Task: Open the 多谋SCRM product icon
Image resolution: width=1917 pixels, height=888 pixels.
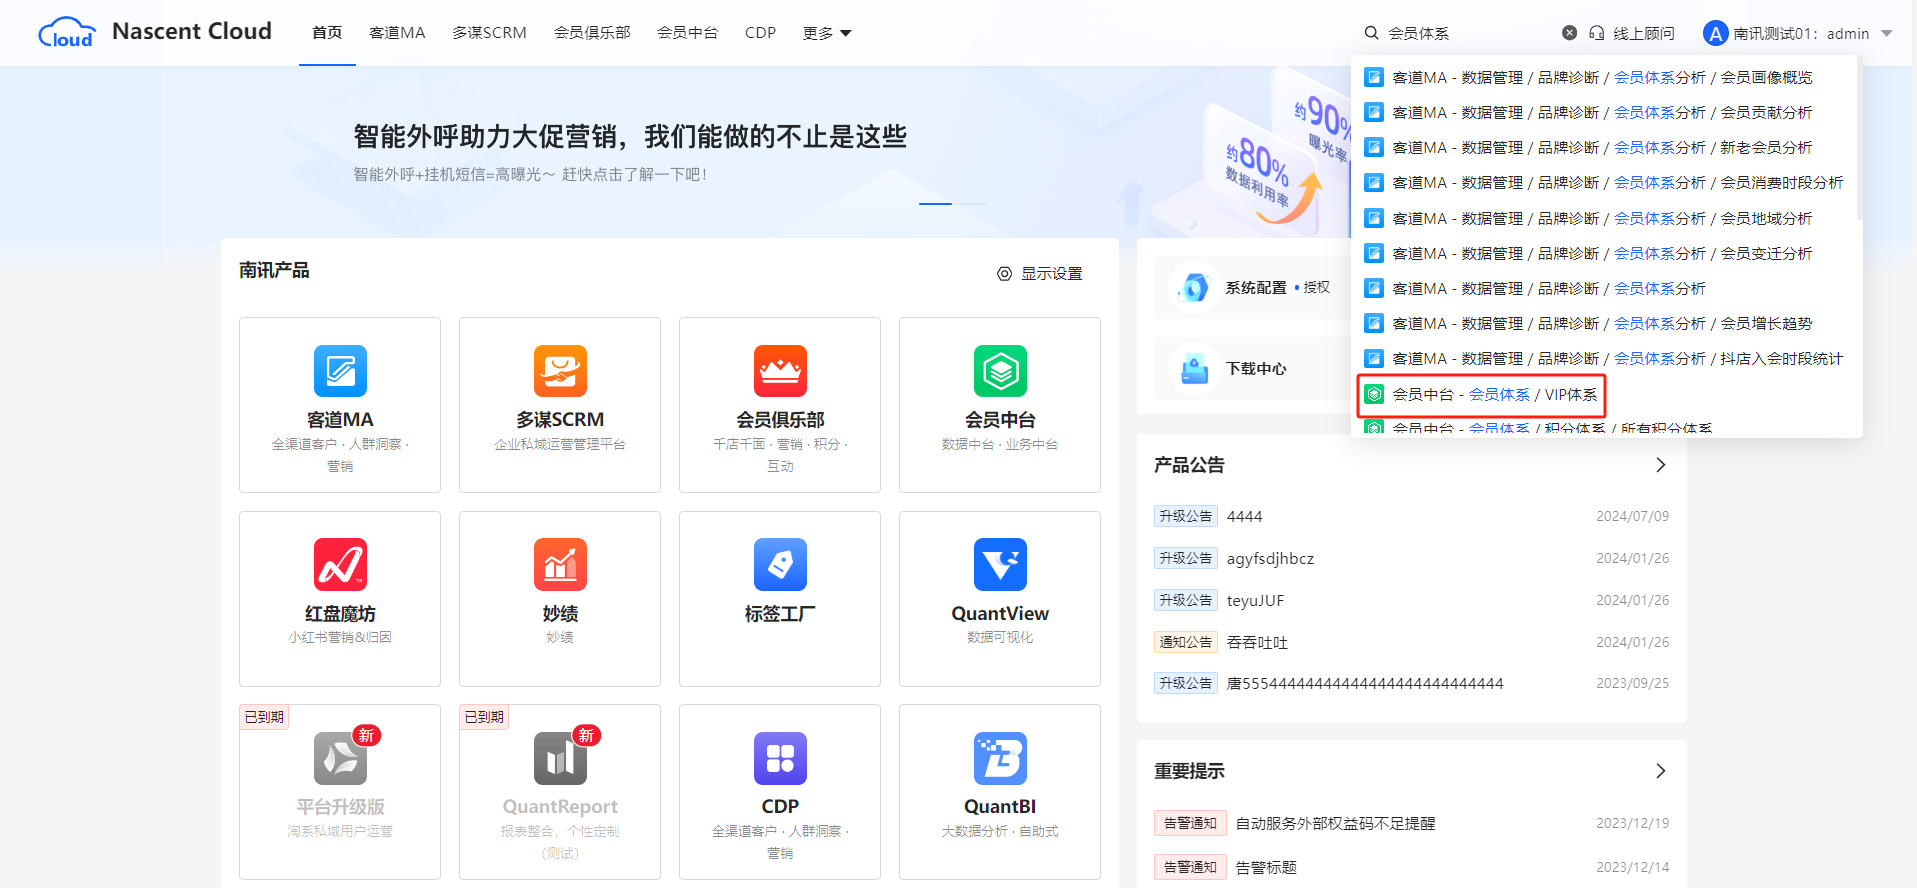Action: pos(560,371)
